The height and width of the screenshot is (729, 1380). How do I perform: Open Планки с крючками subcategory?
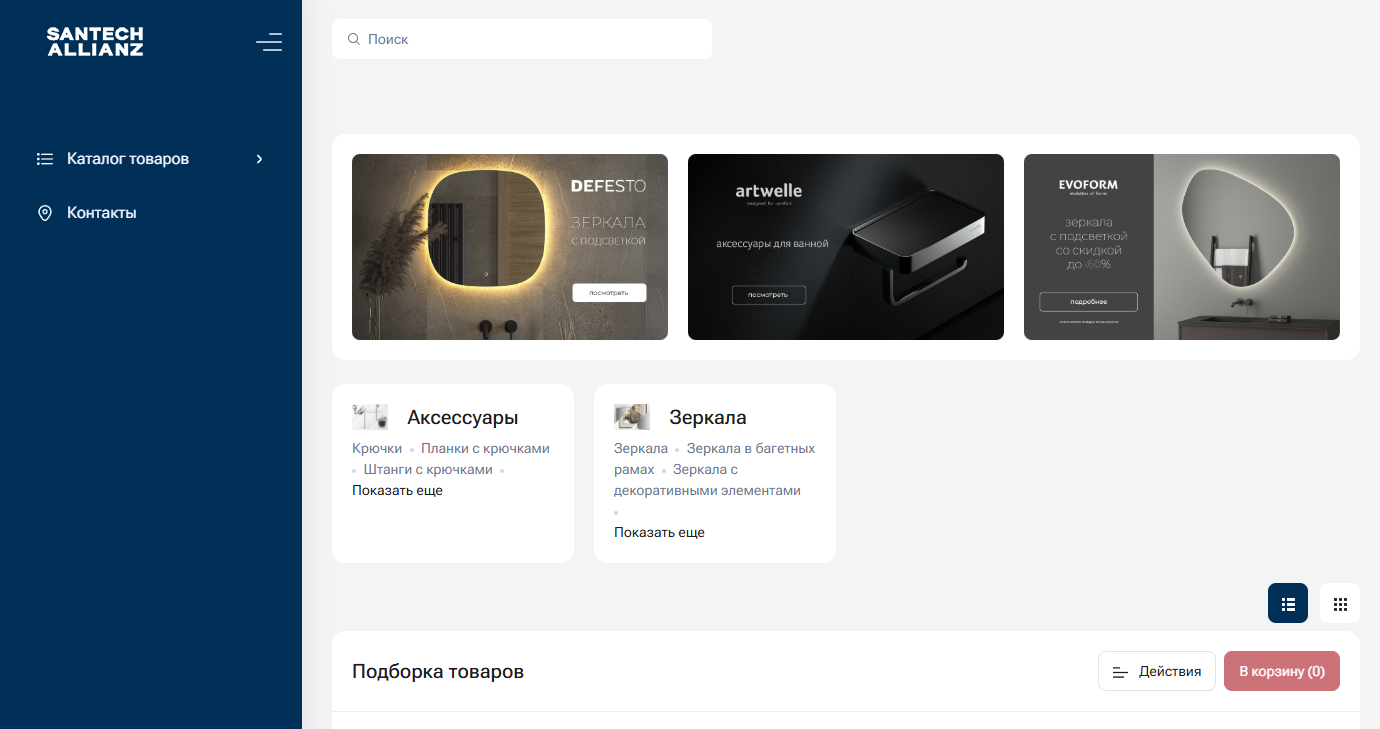pyautogui.click(x=485, y=449)
